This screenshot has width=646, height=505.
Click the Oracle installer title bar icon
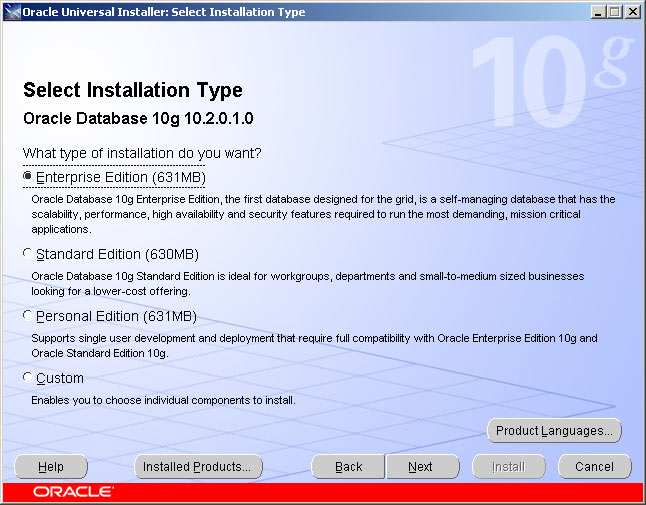pyautogui.click(x=12, y=12)
